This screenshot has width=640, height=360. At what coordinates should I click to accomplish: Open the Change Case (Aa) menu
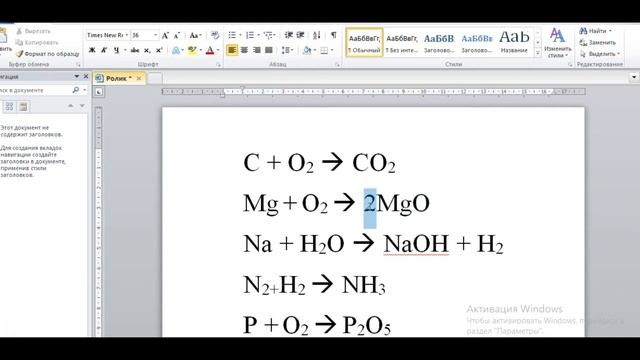click(x=195, y=36)
